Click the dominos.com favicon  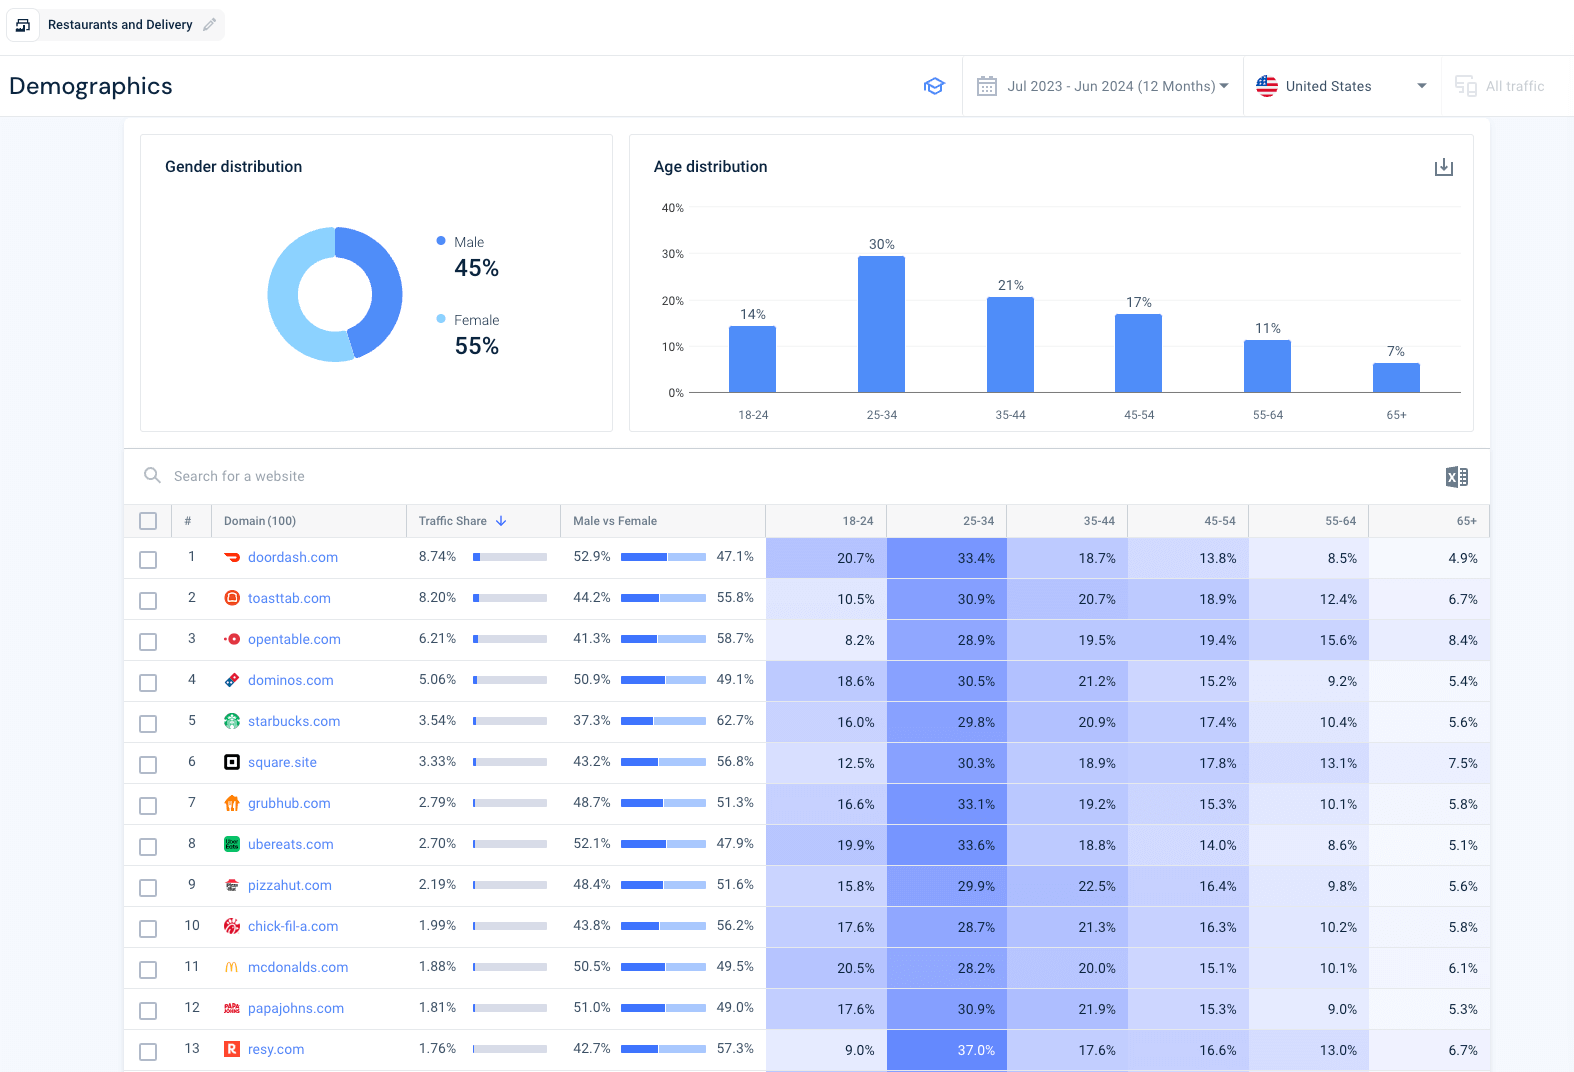tap(232, 680)
